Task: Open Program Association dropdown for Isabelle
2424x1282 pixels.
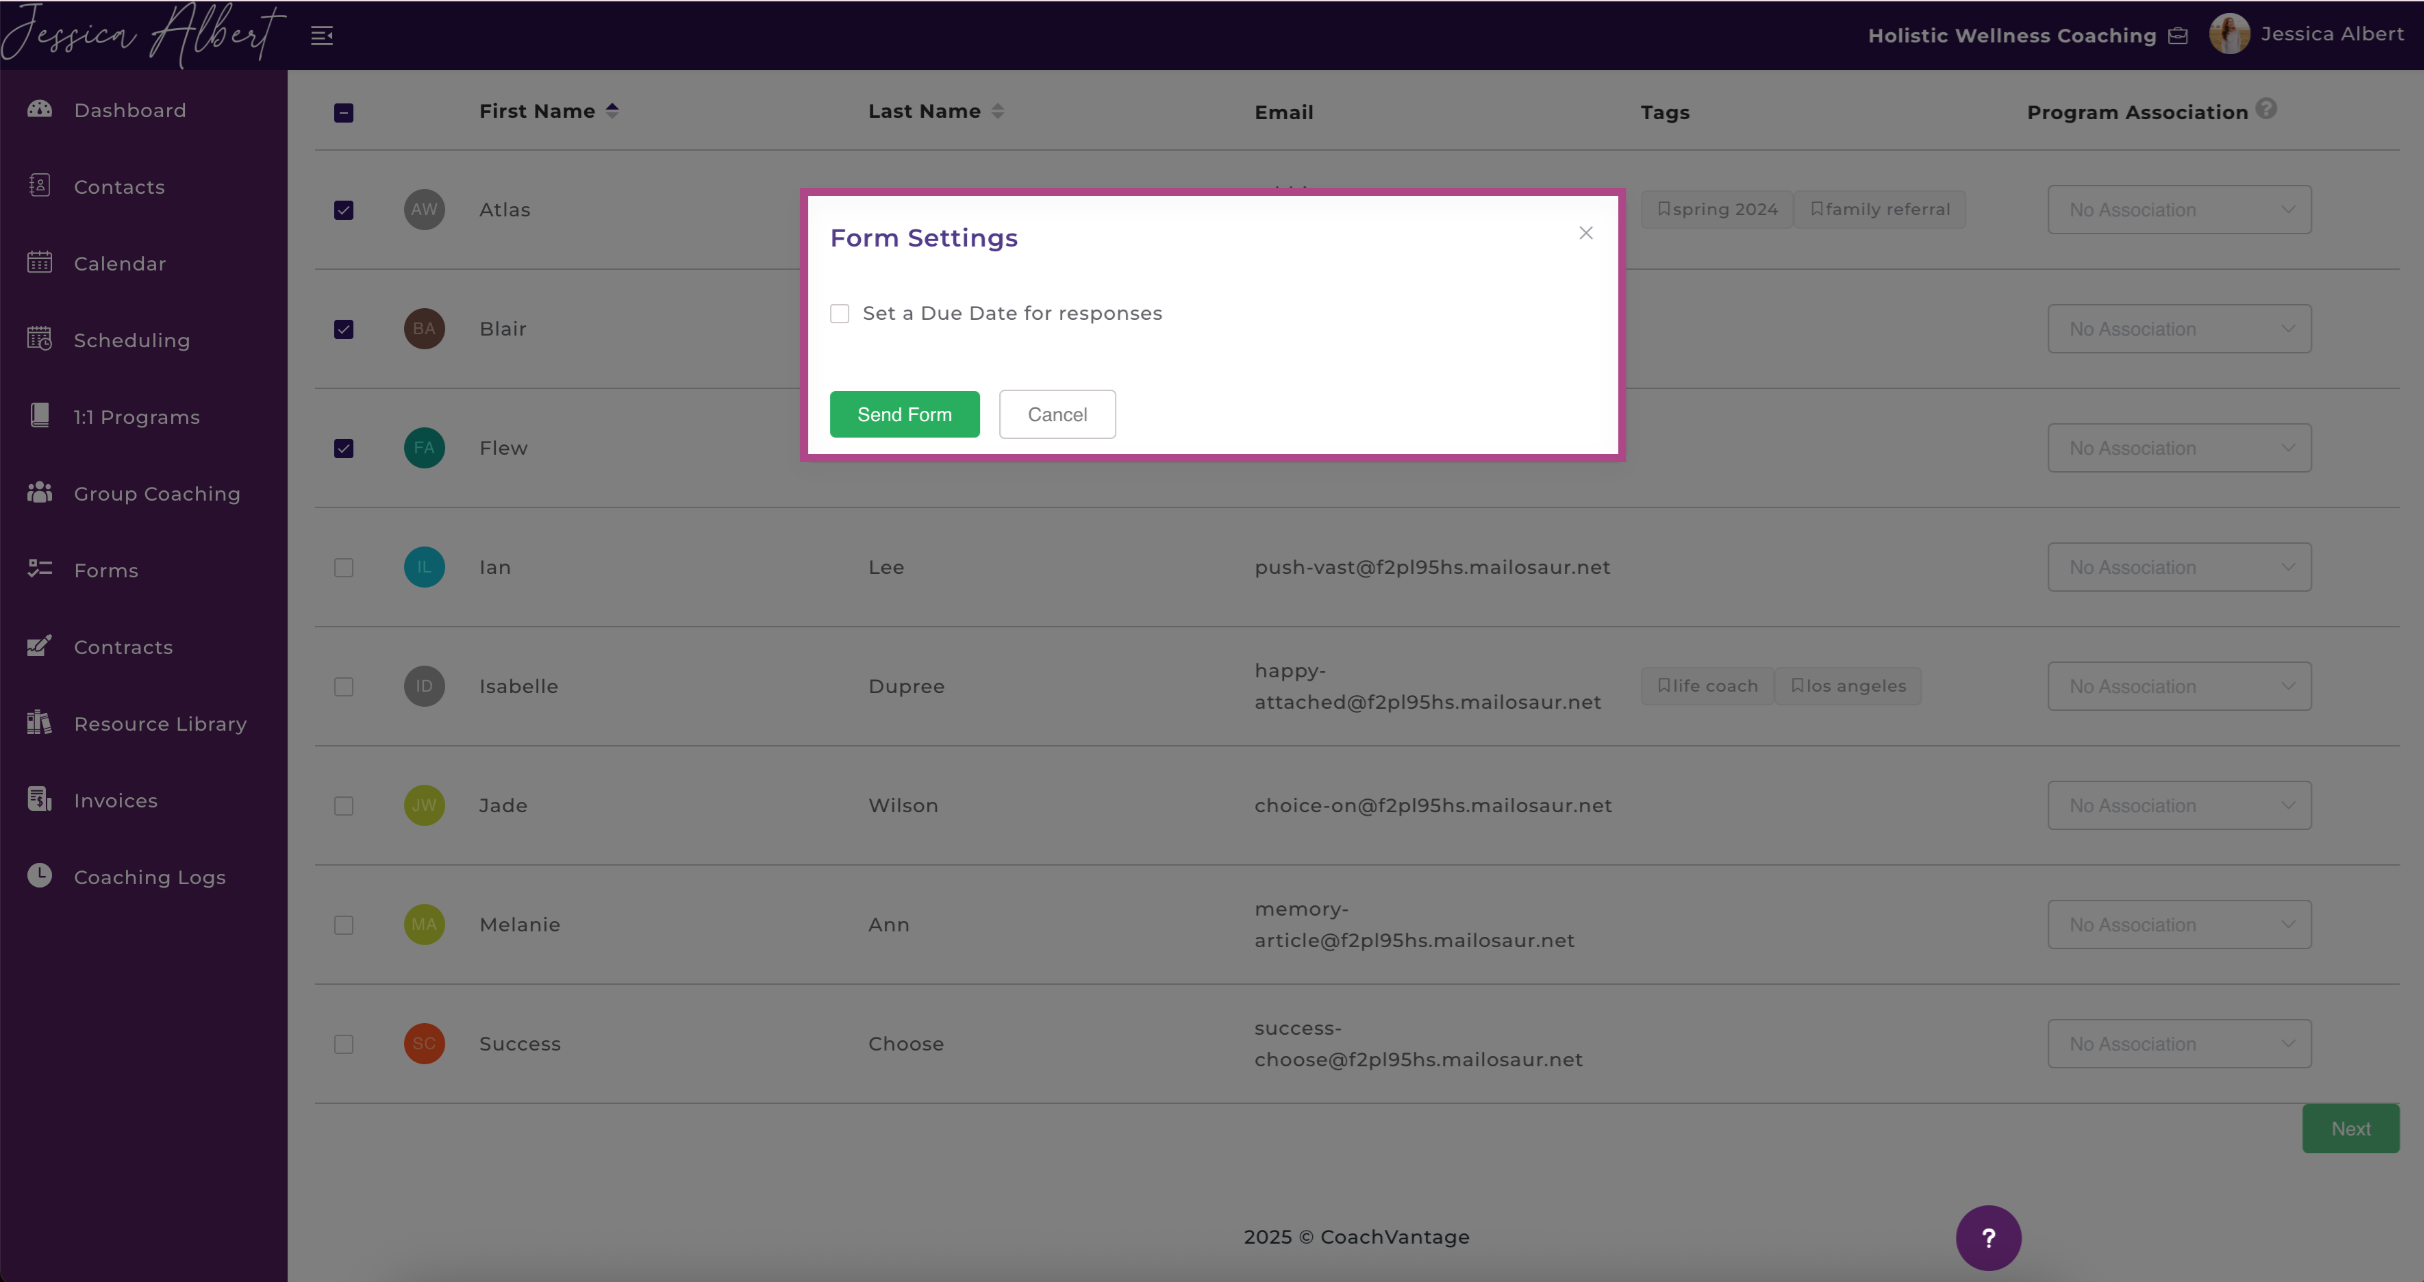Action: pos(2179,687)
